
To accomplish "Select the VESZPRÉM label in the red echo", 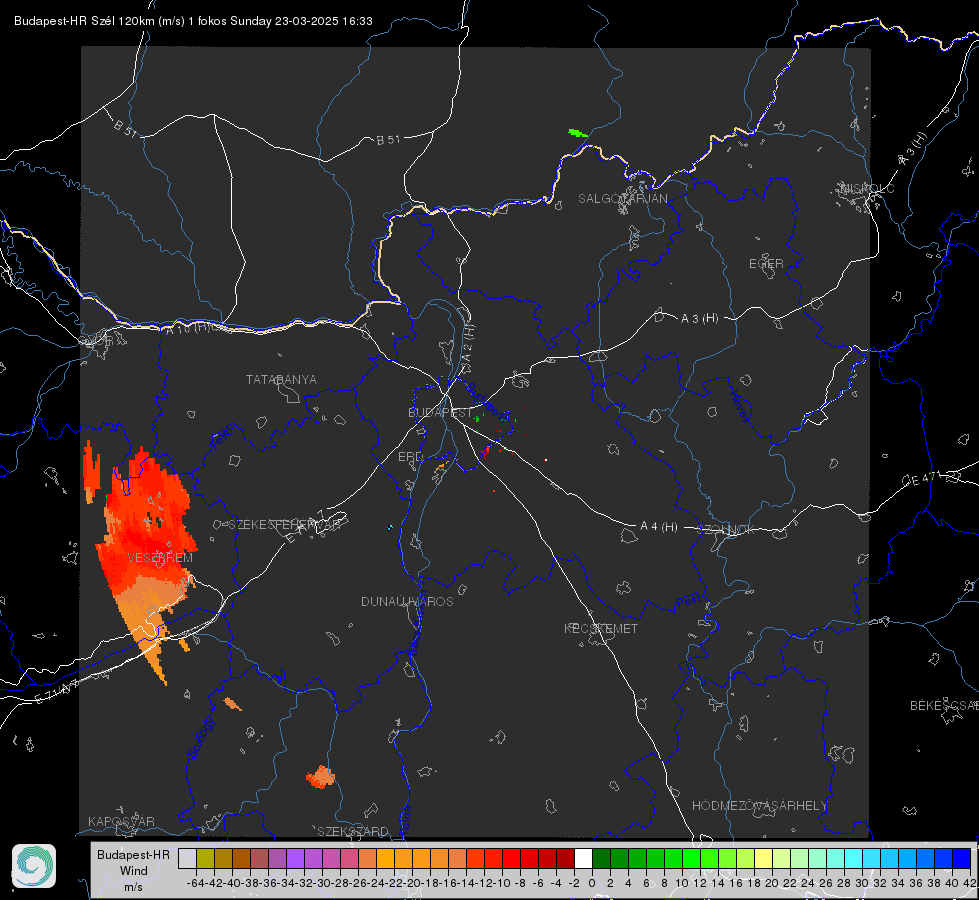I will tap(160, 558).
